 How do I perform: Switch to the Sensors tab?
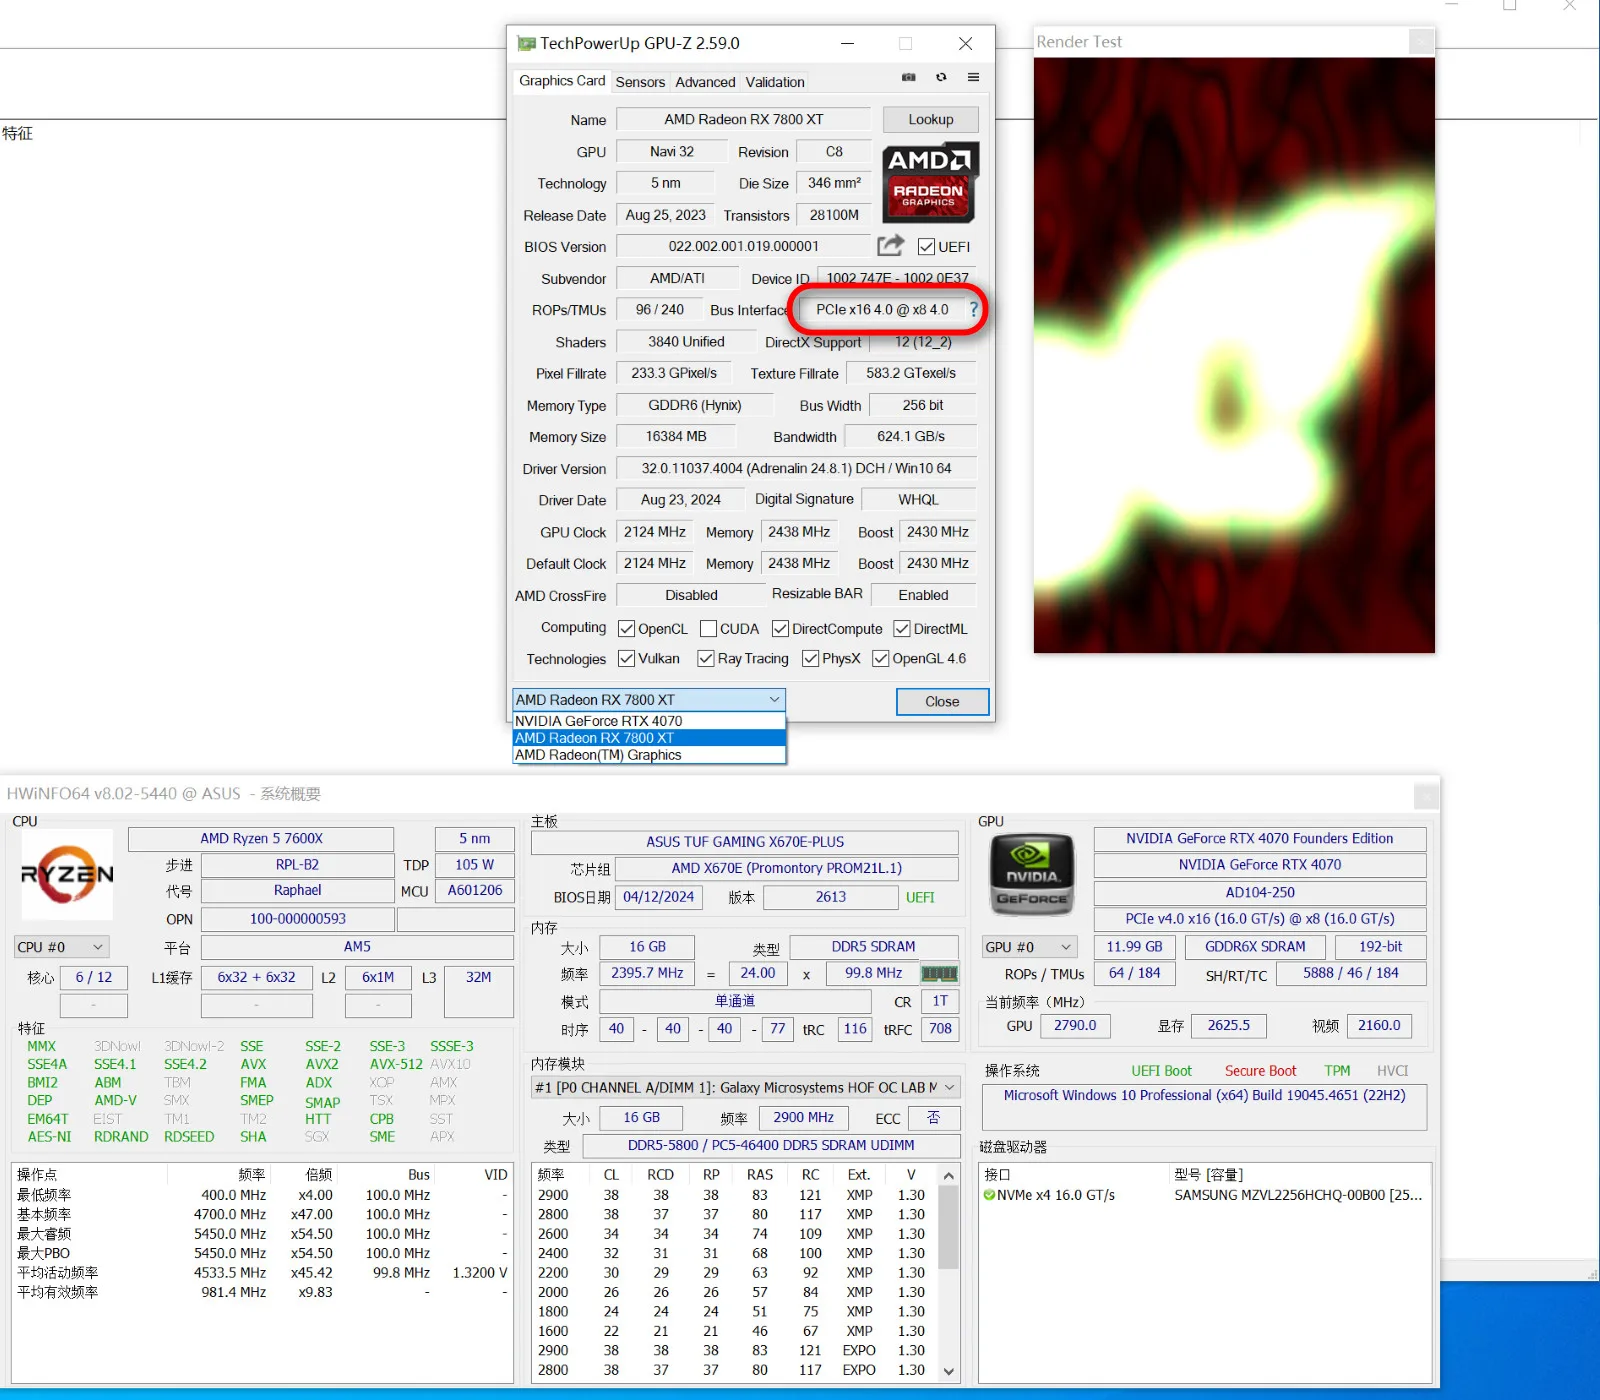pos(640,82)
